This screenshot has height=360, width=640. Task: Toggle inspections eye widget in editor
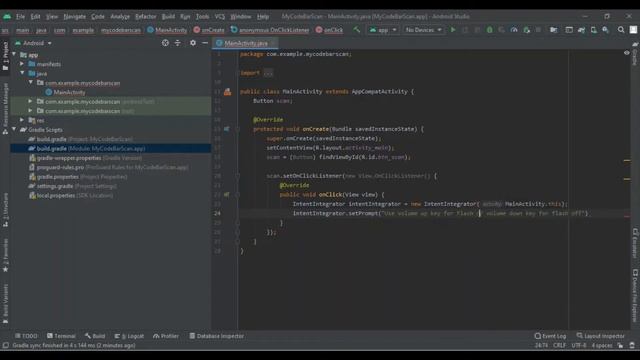(x=627, y=53)
